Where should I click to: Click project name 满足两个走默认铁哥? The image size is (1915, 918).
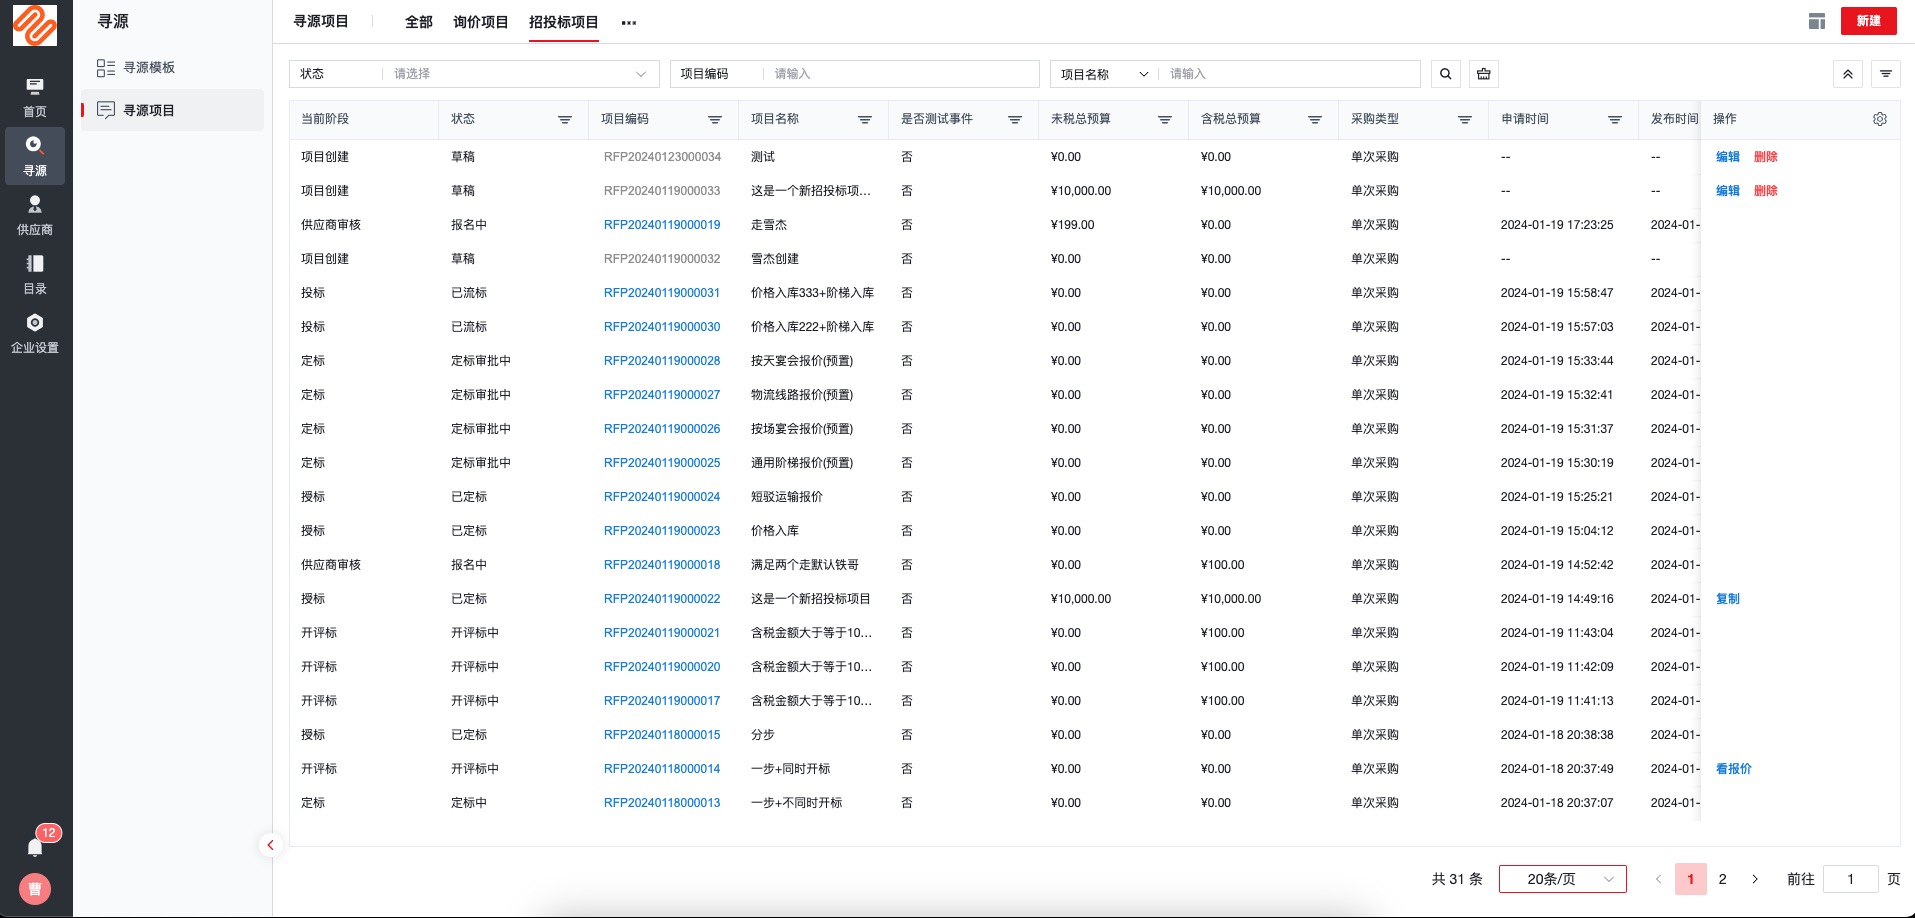805,565
